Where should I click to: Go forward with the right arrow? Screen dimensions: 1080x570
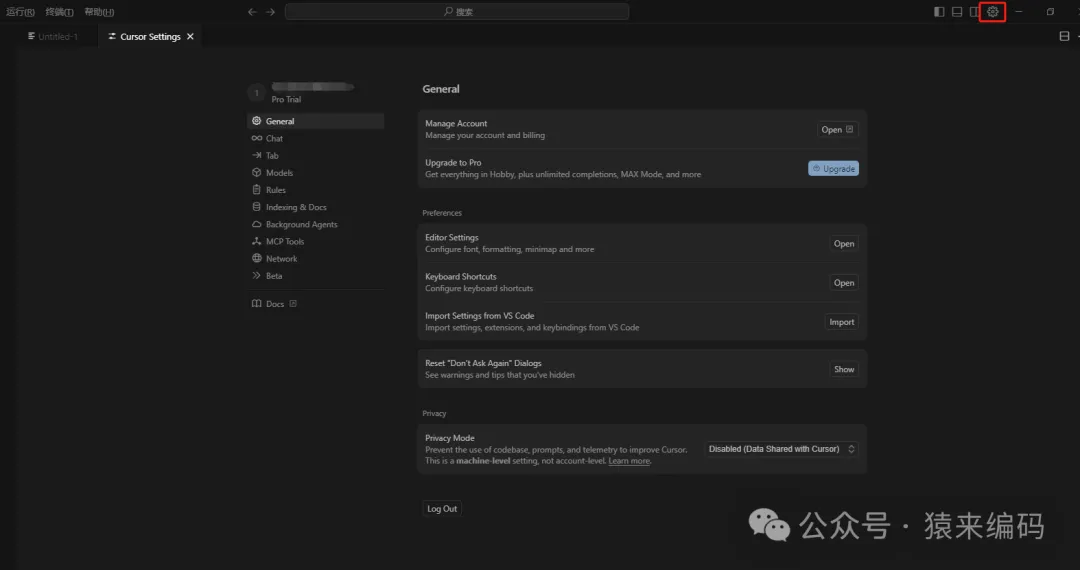click(x=270, y=12)
